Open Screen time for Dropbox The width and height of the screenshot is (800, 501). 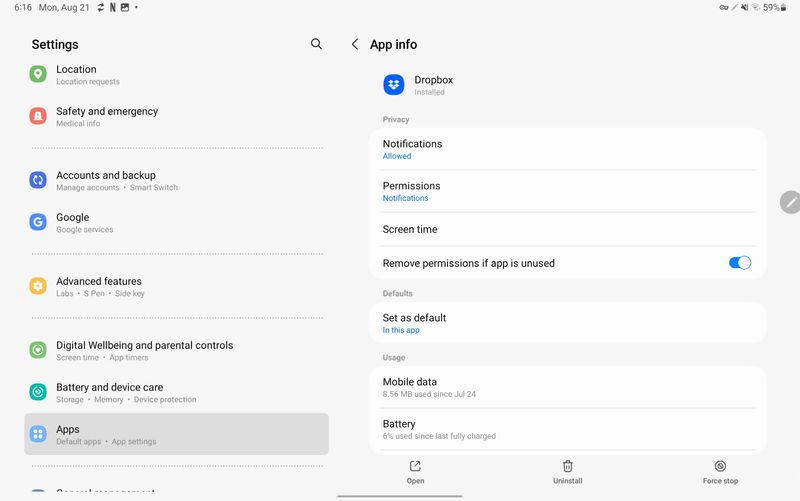point(567,229)
